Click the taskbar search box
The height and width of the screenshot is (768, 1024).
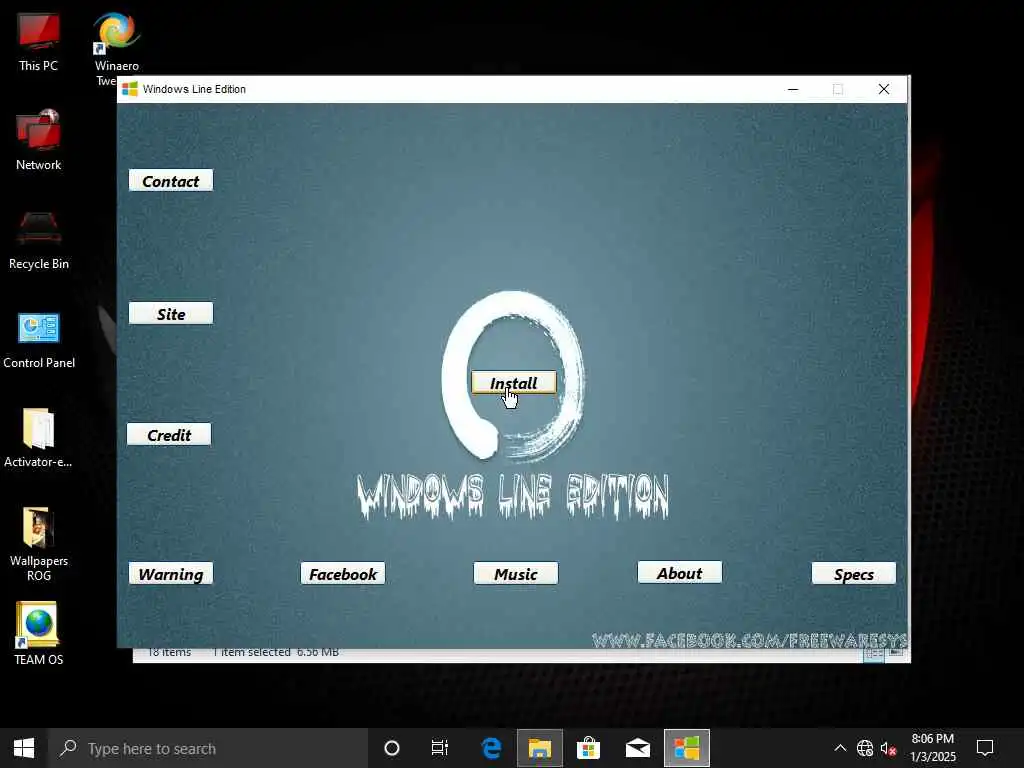[208, 748]
